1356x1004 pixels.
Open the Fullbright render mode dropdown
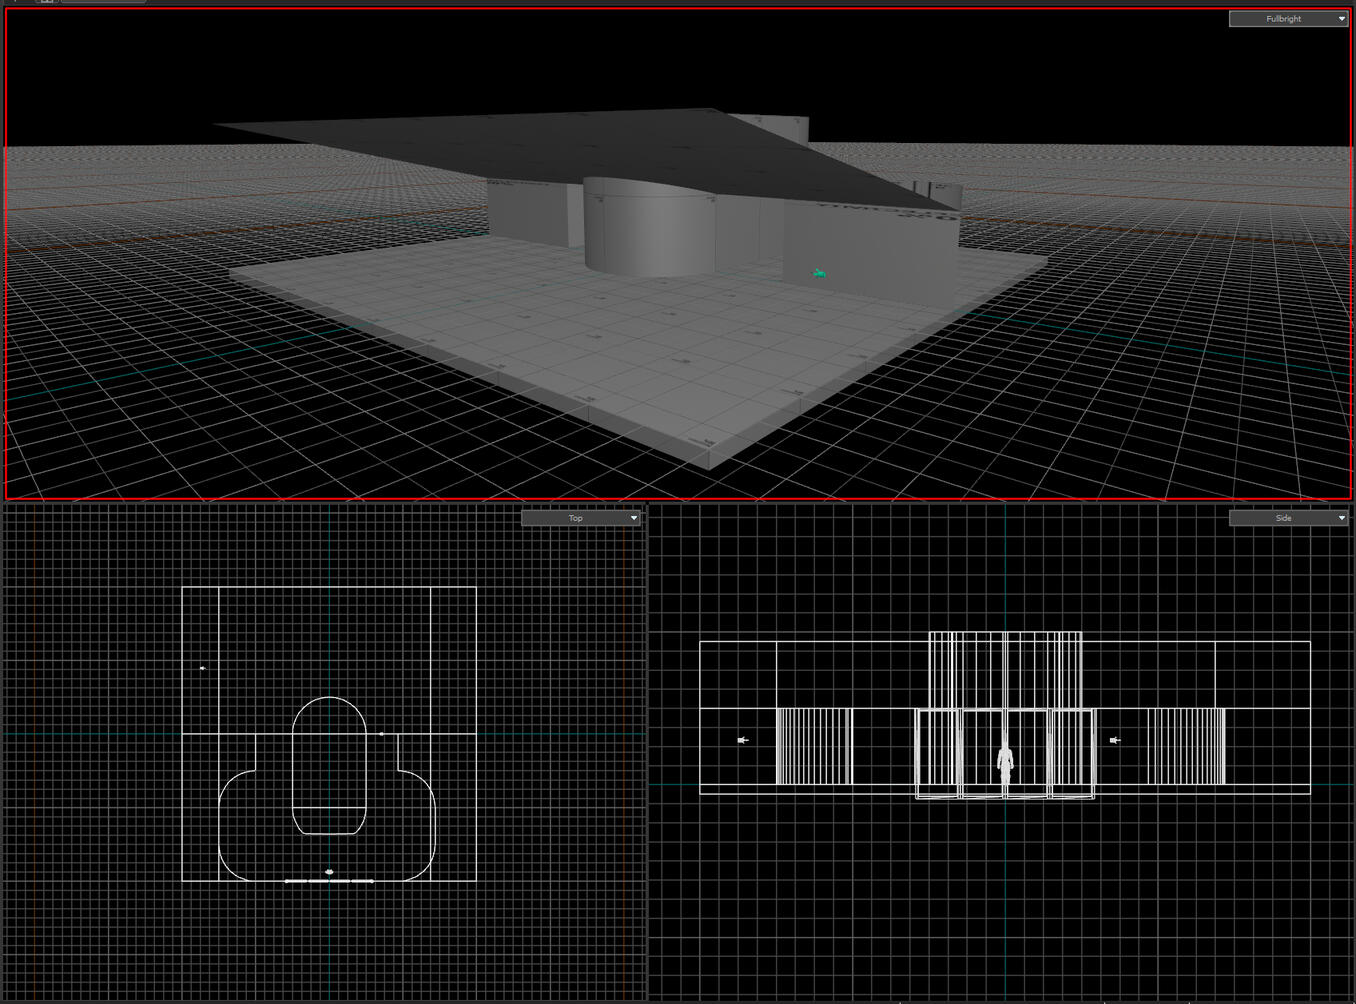tap(1288, 18)
